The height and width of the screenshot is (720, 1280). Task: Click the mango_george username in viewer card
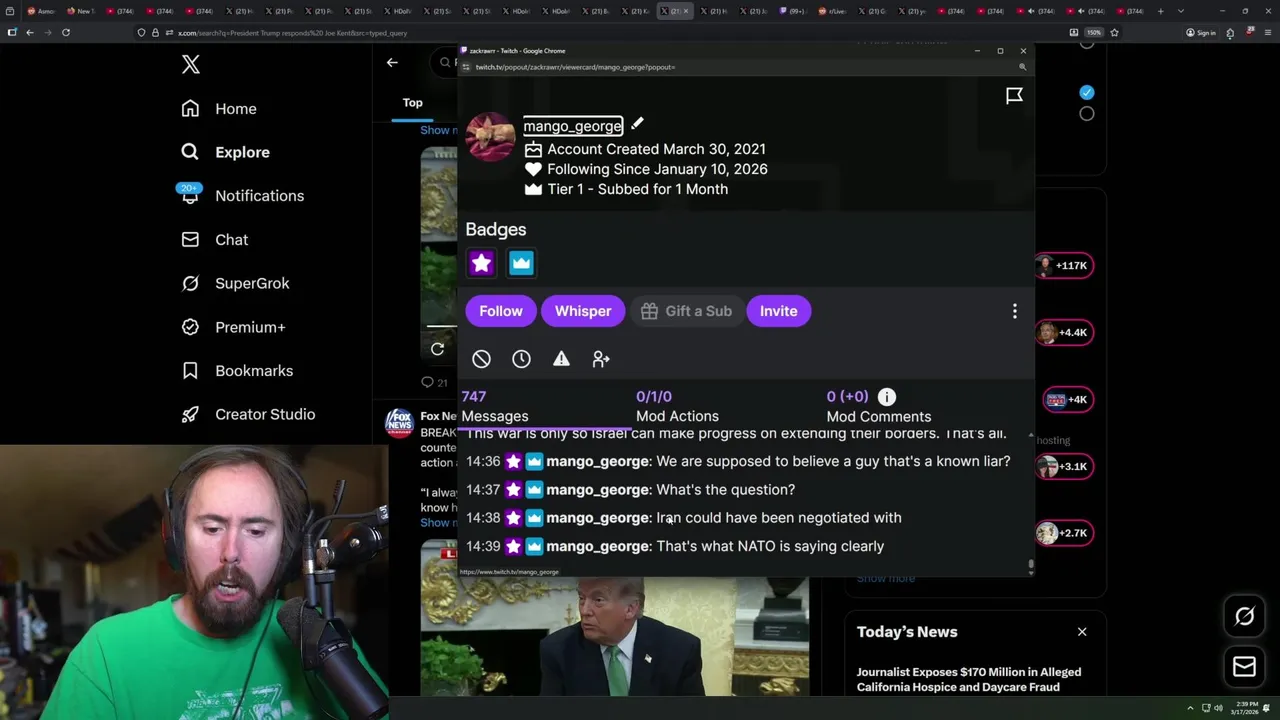tap(573, 126)
